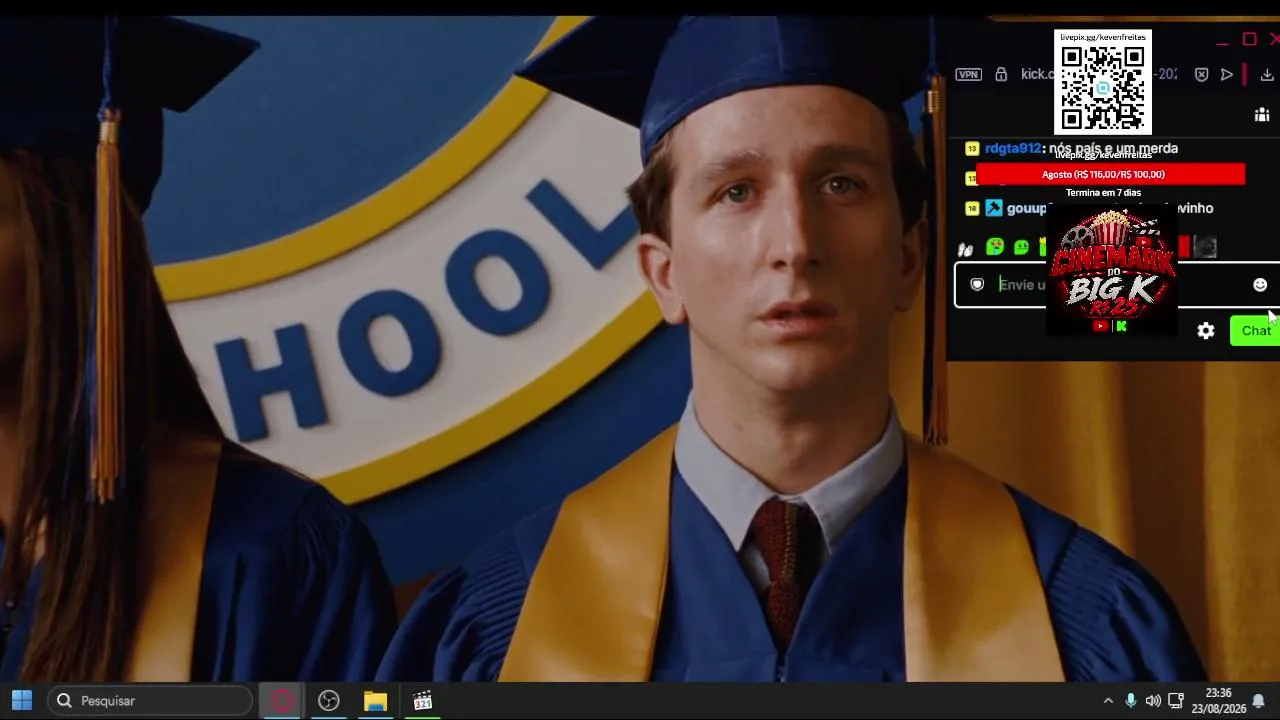1280x720 pixels.
Task: Select the green drooling emote
Action: pos(995,246)
